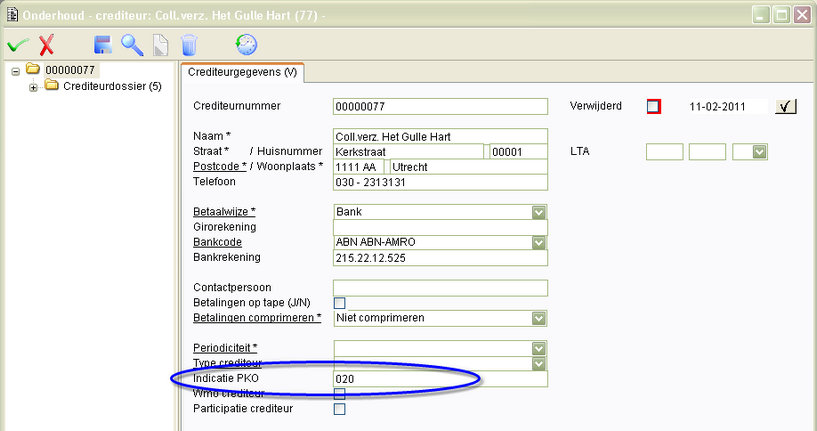Open the Betaalwijze dropdown
Viewport: 817px width, 431px height.
click(539, 212)
